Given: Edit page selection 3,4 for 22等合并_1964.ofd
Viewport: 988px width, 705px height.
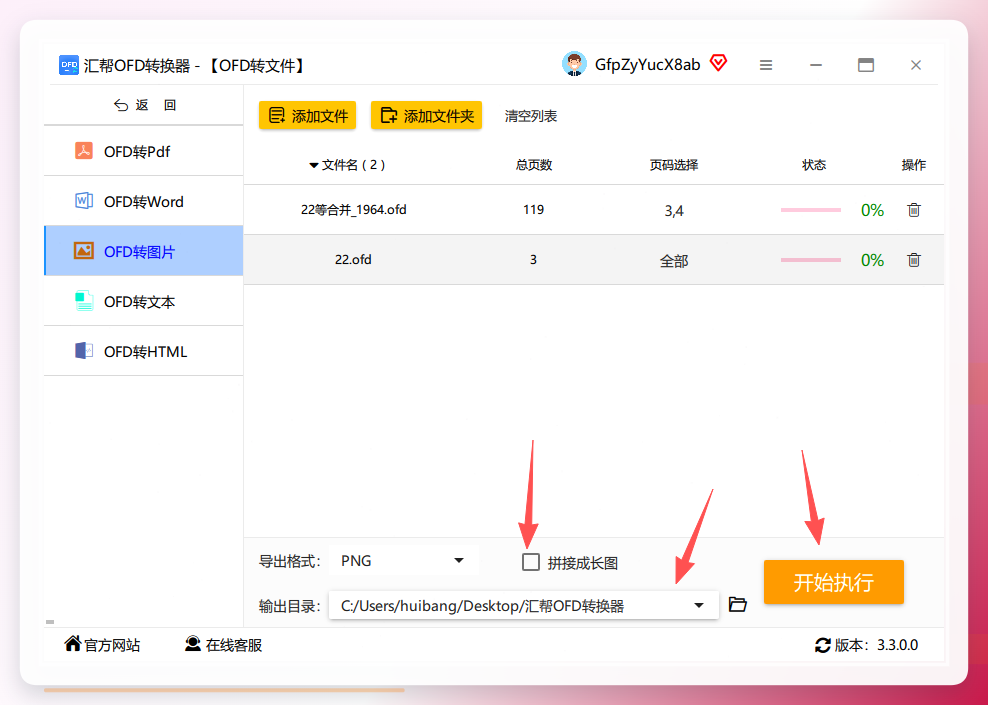Looking at the screenshot, I should pos(674,210).
